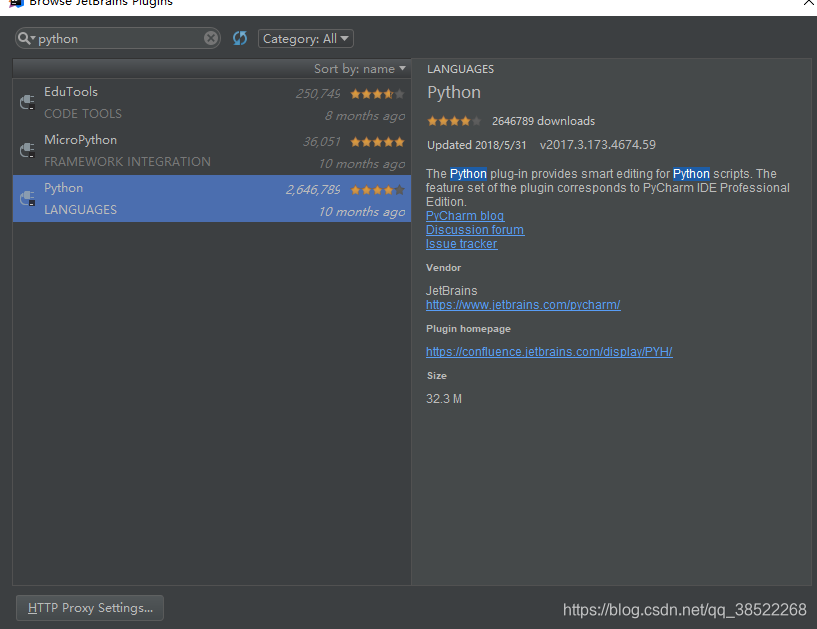The height and width of the screenshot is (629, 817).
Task: Click the version v2017.3.173.4674.59 text
Action: click(598, 145)
